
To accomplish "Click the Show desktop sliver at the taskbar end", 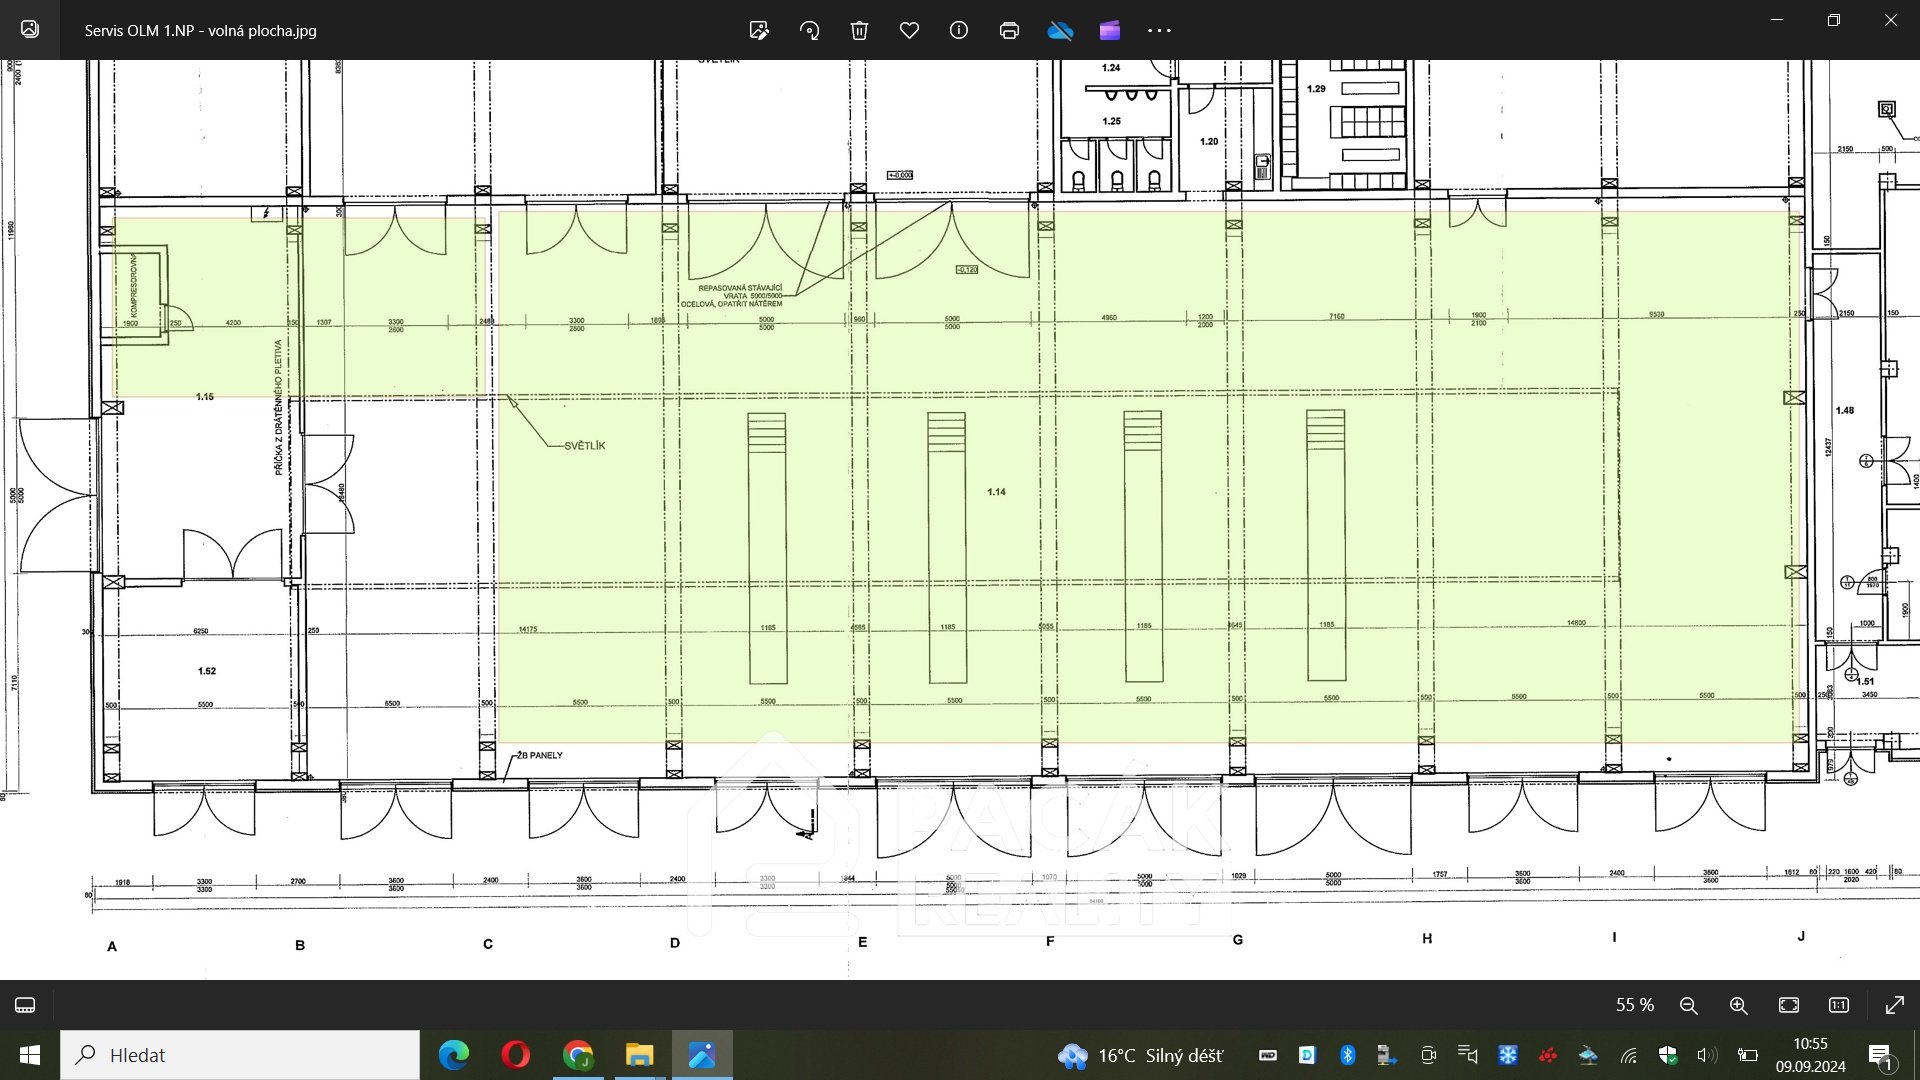I will tap(1916, 1055).
